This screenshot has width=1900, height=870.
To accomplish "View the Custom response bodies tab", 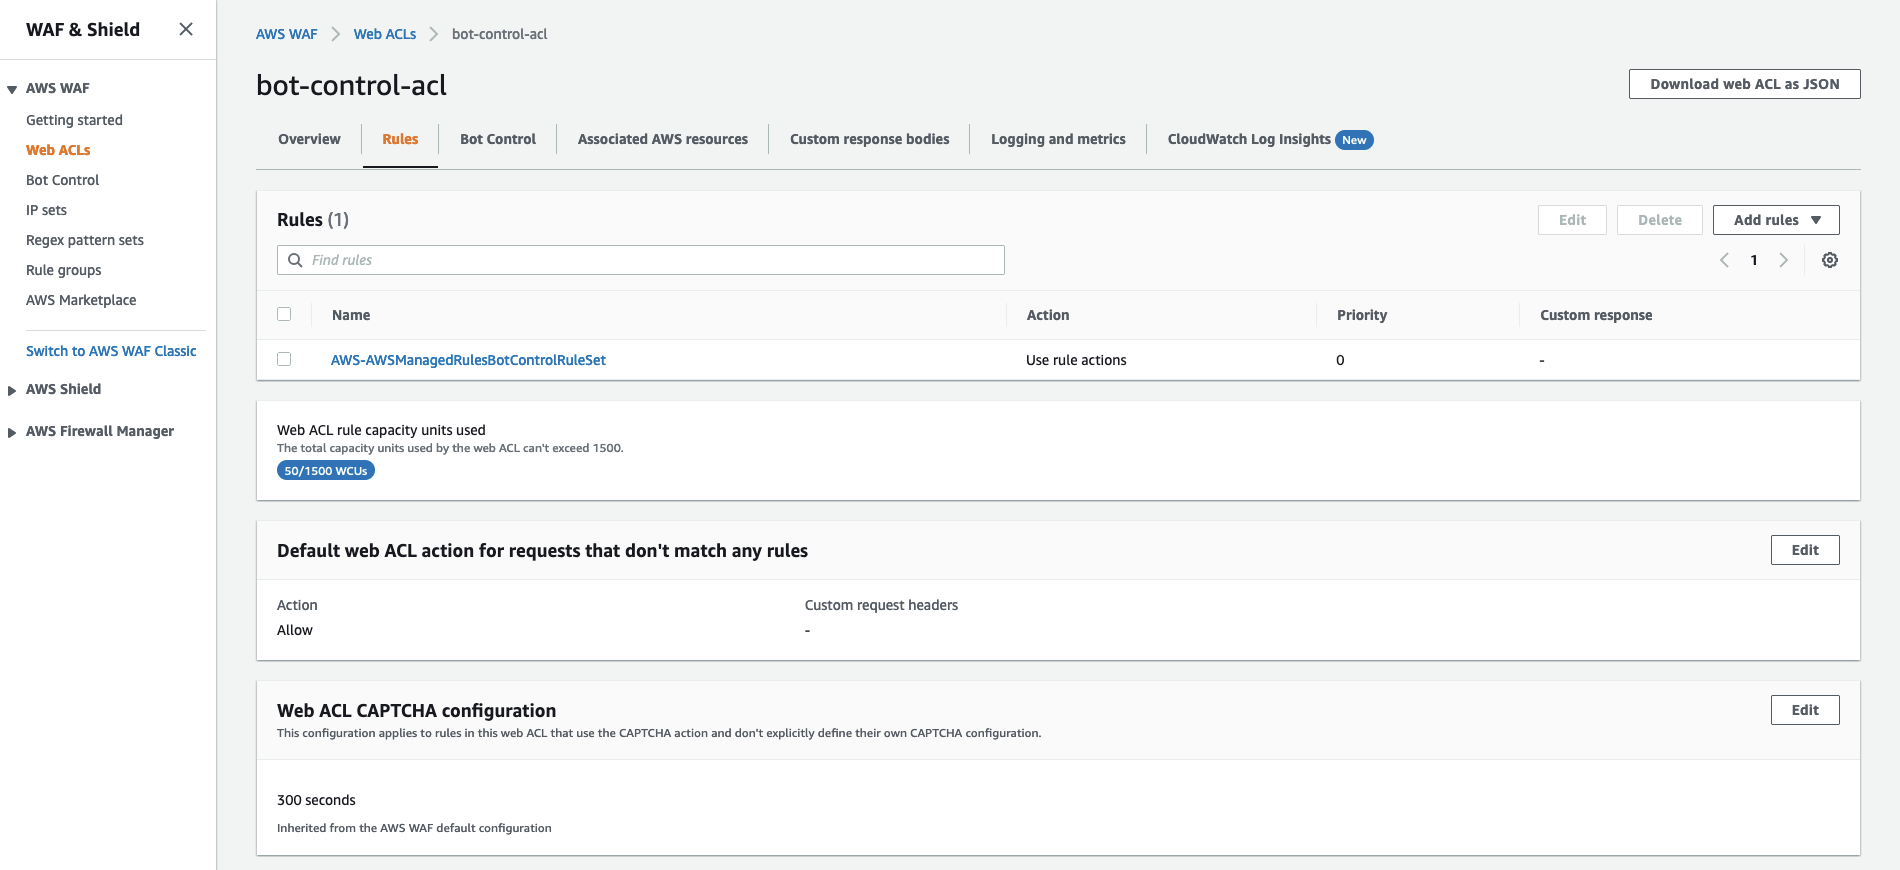I will (870, 139).
